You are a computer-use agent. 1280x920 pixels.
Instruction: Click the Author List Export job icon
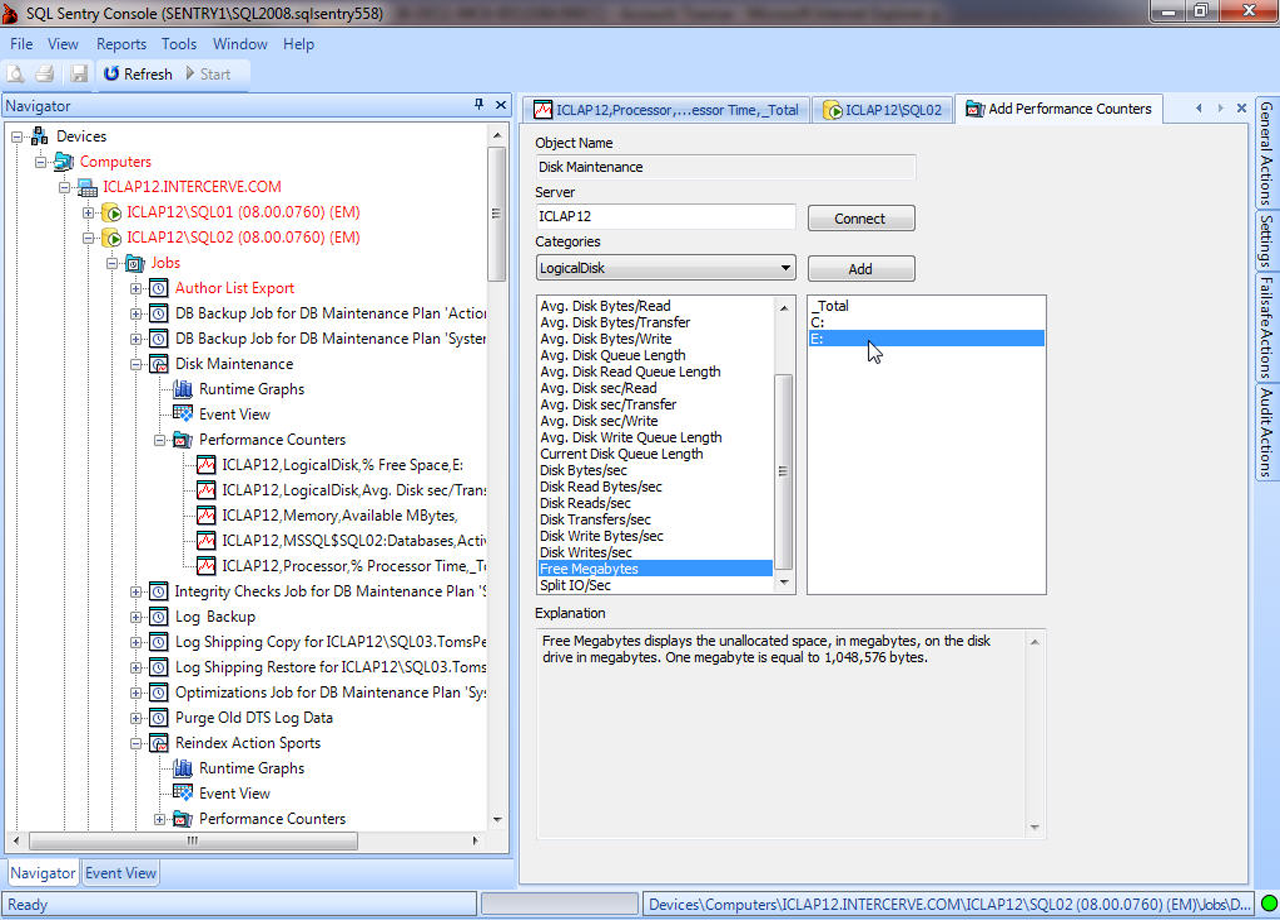coord(158,288)
